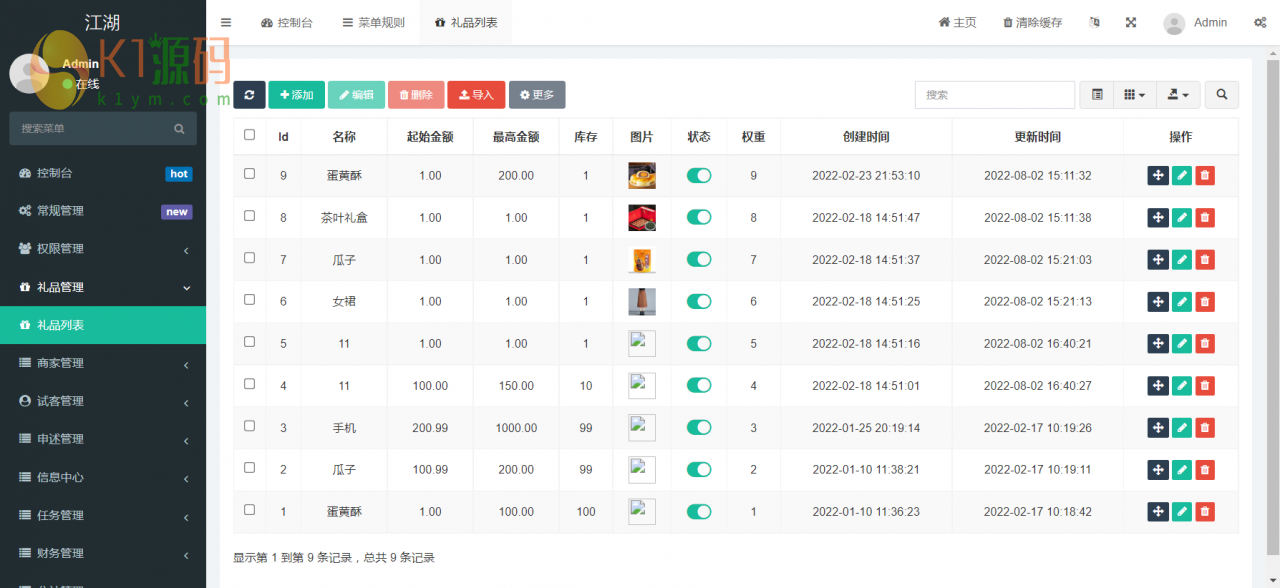
Task: Click the red delete icon for 蛋黄酥 row 9
Action: coord(1205,176)
